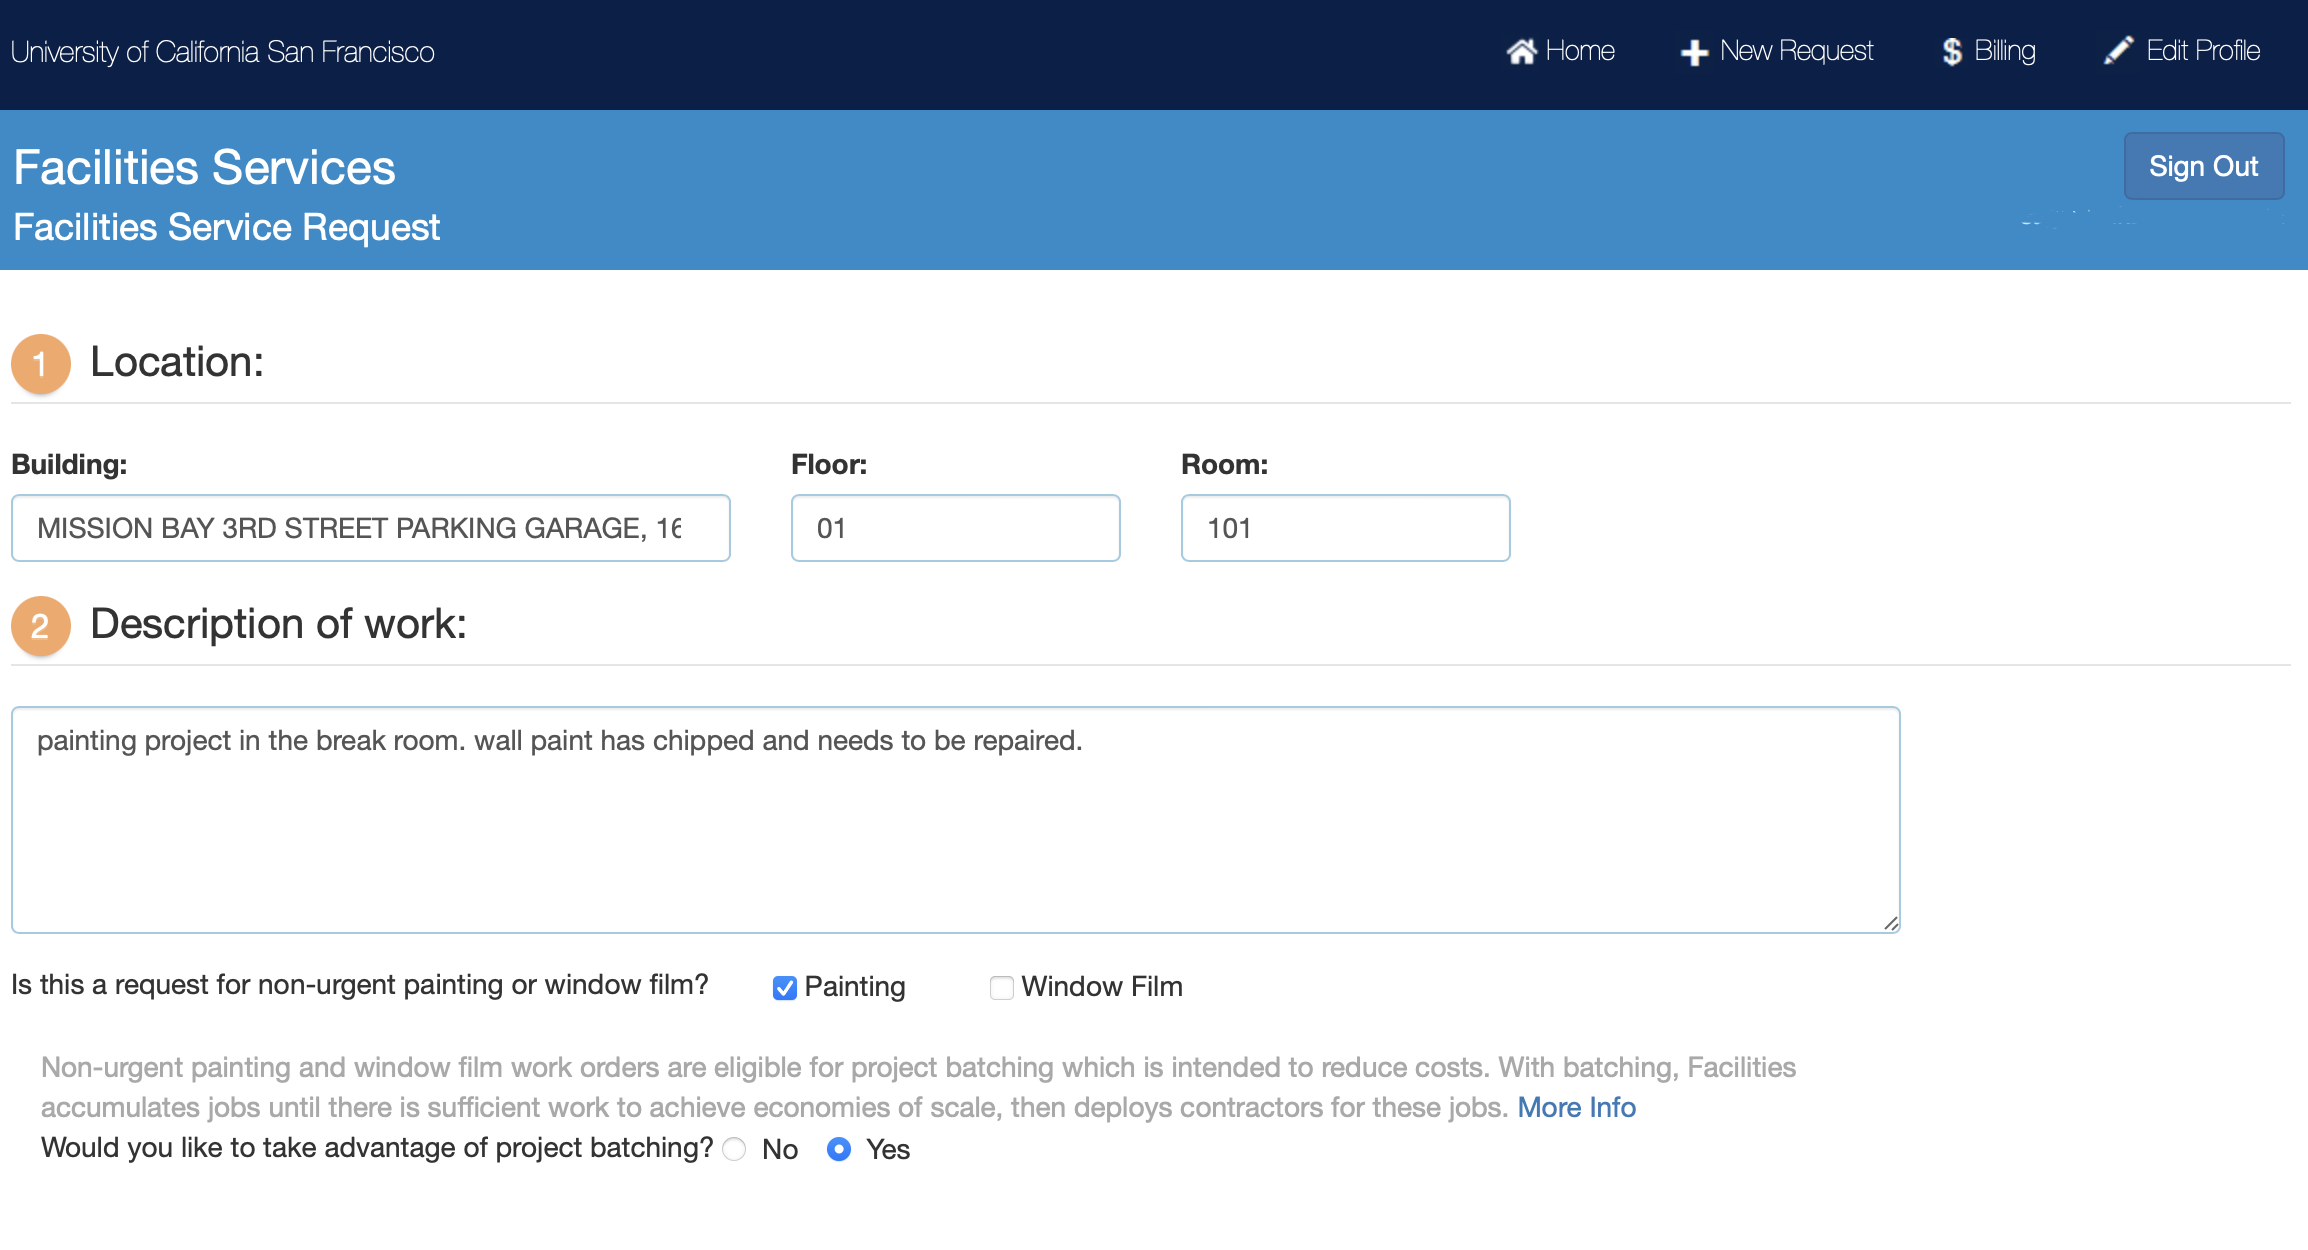Open the More Info link

coord(1576,1107)
